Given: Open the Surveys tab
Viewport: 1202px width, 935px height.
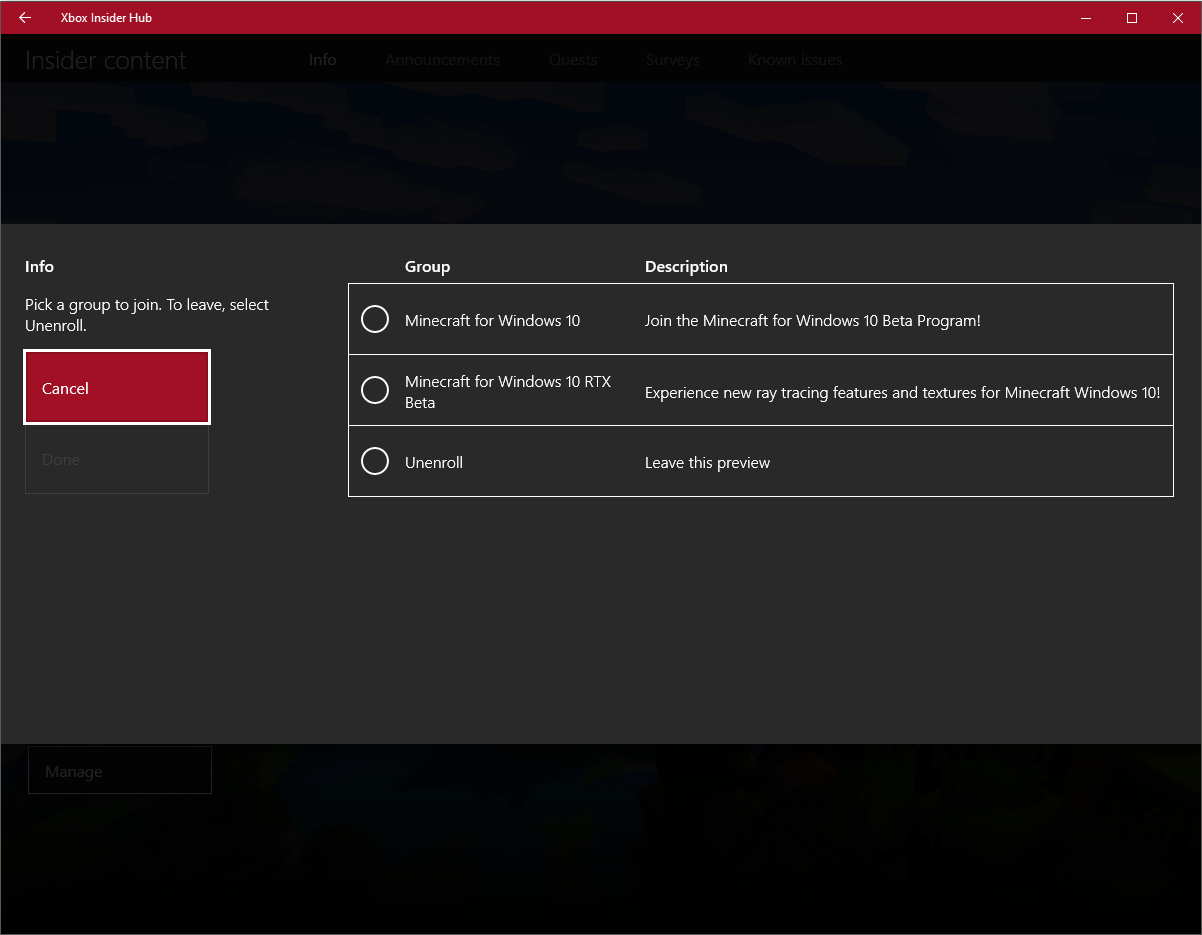Looking at the screenshot, I should coord(672,60).
